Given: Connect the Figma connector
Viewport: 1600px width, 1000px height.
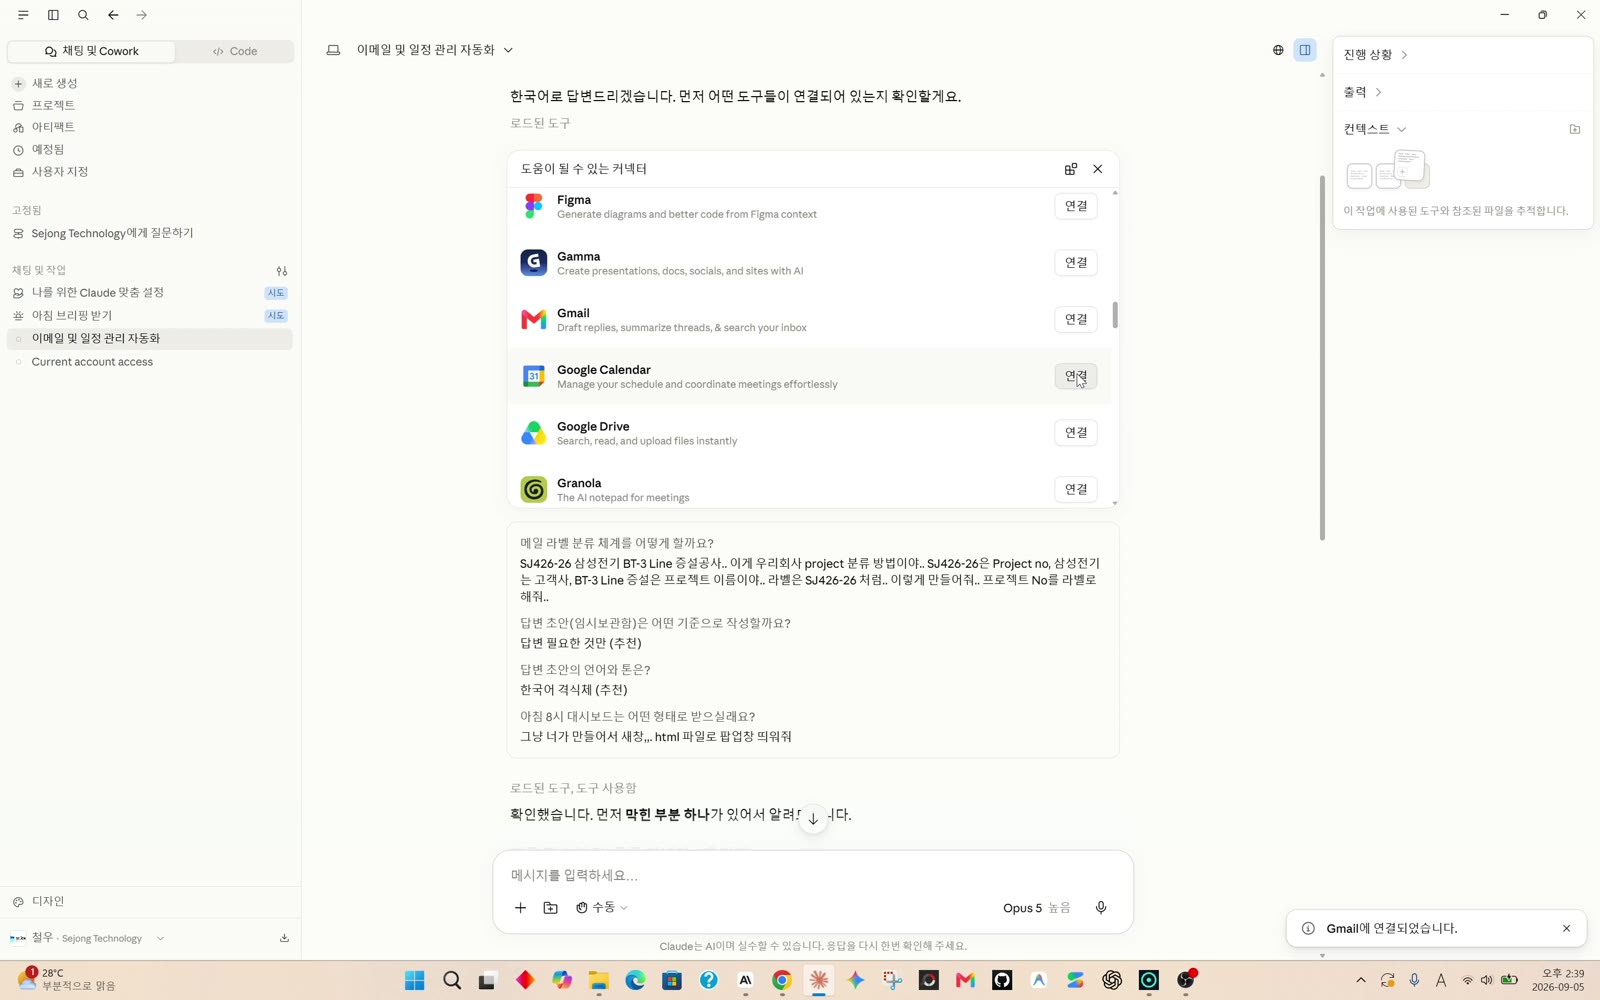Looking at the screenshot, I should click(x=1076, y=206).
